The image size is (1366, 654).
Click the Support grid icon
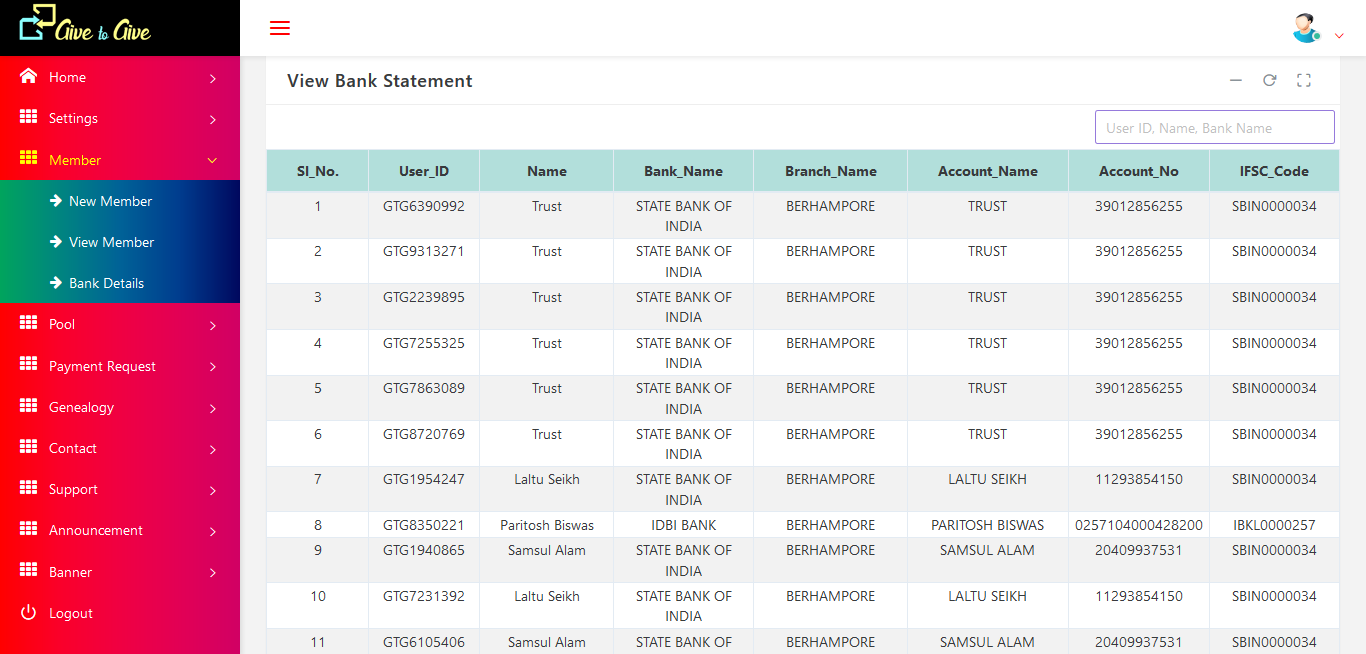[x=28, y=488]
